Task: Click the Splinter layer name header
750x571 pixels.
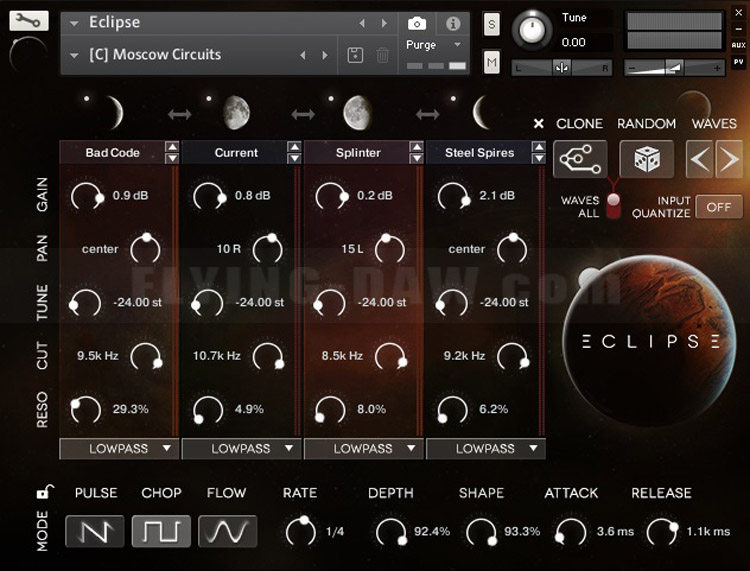Action: (x=358, y=153)
